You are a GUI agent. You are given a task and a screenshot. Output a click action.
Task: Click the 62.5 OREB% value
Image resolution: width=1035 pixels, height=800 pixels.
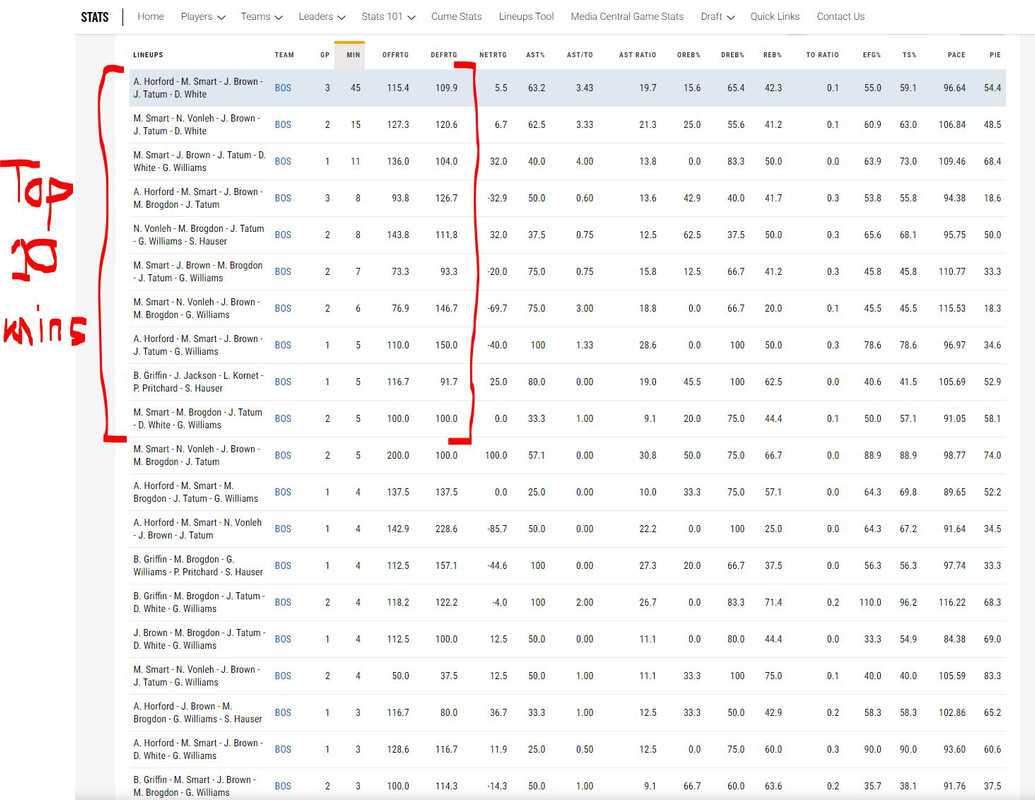pos(692,235)
